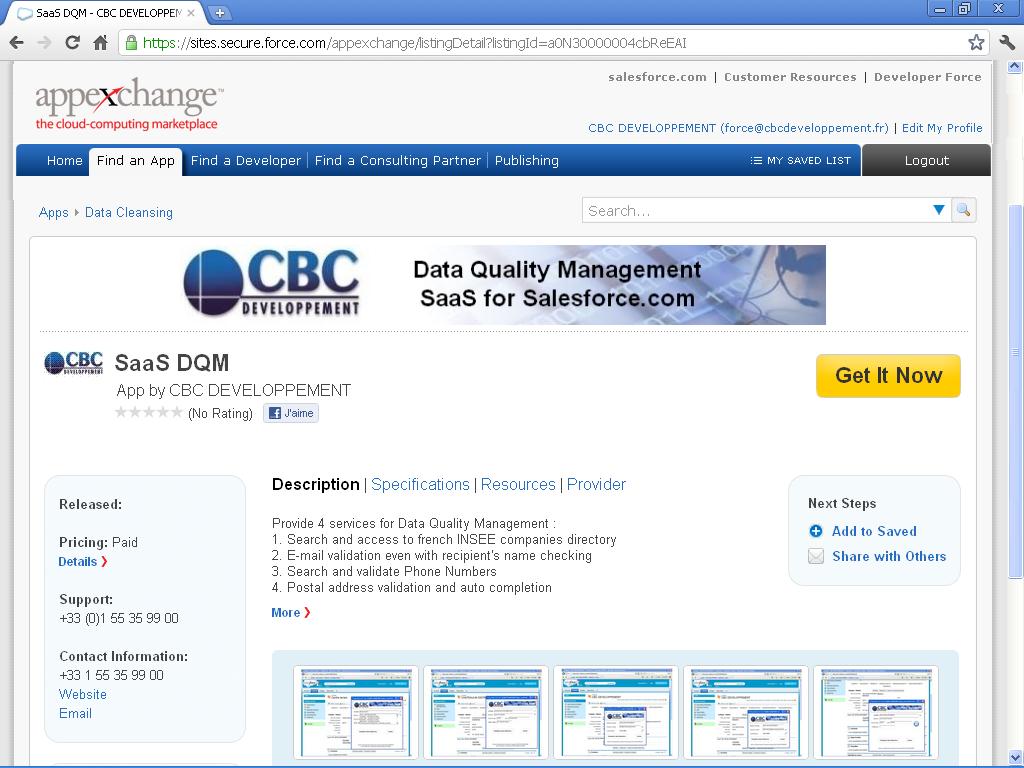Click the Share with Others envelope icon
This screenshot has height=768, width=1024.
(816, 556)
